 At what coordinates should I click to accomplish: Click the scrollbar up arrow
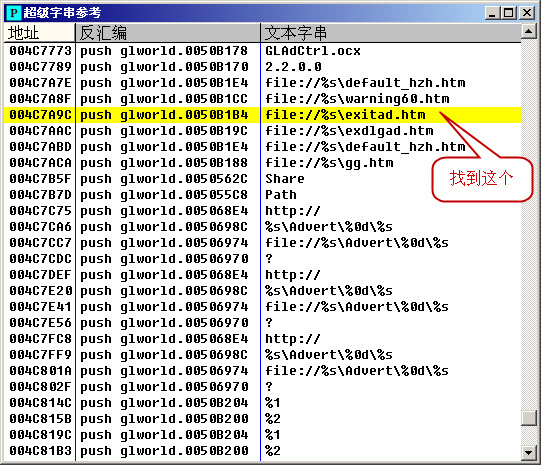click(529, 32)
